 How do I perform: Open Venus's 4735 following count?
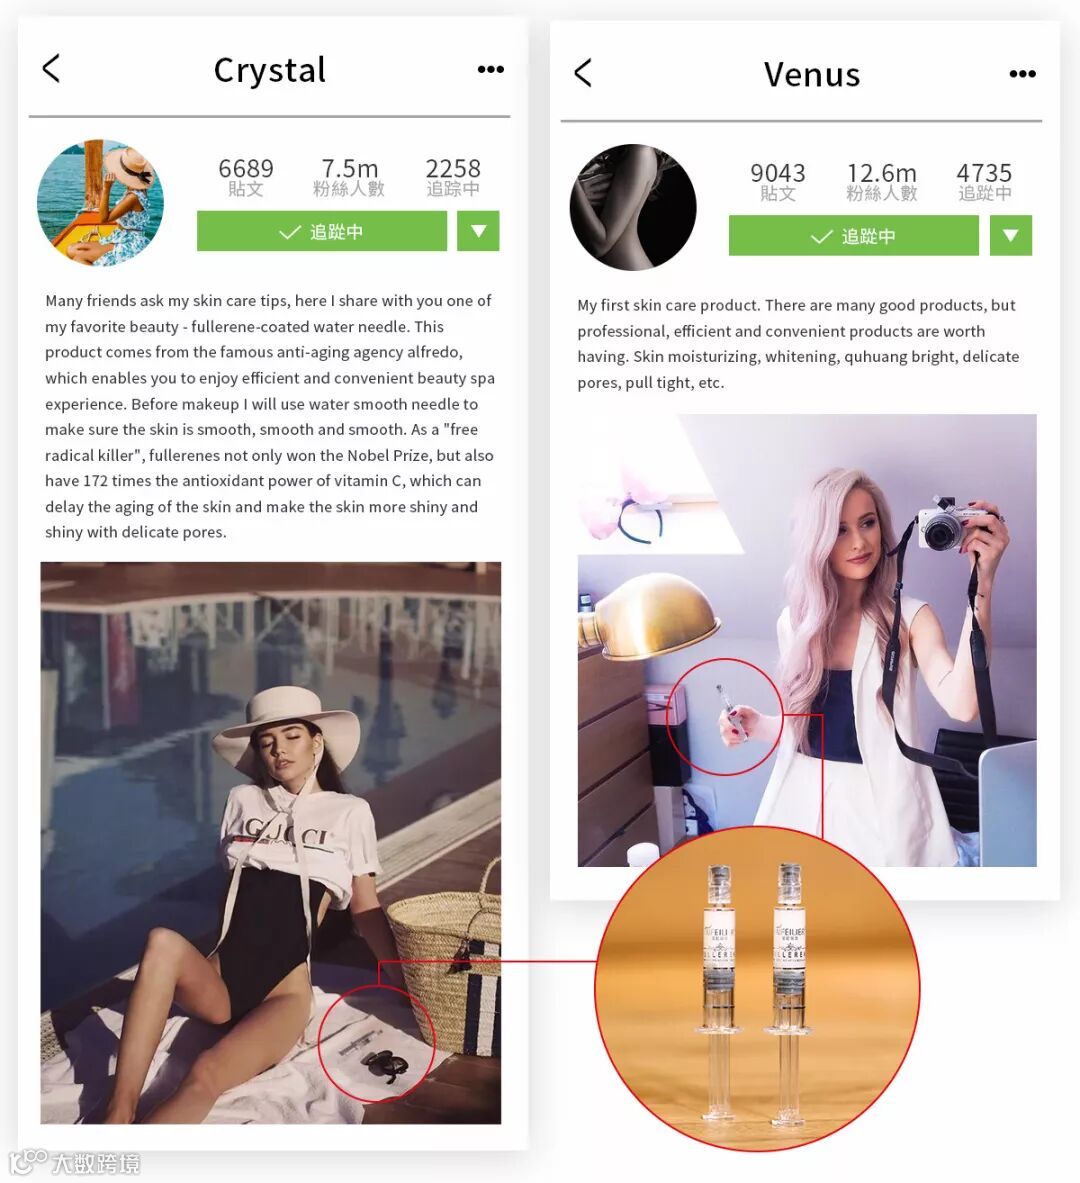tap(984, 182)
